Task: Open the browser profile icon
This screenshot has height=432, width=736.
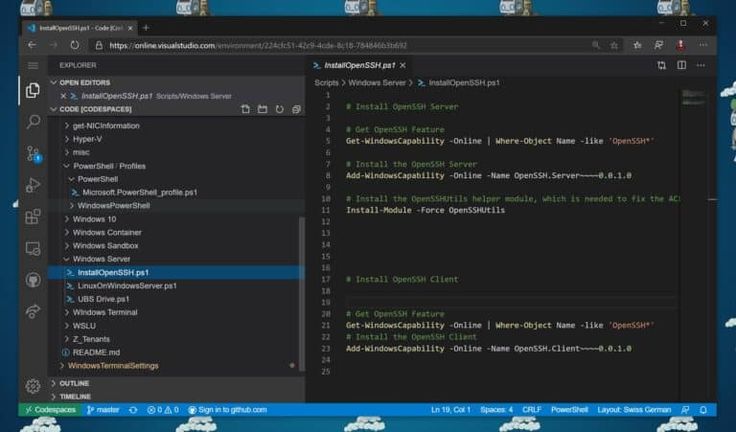Action: pos(680,45)
